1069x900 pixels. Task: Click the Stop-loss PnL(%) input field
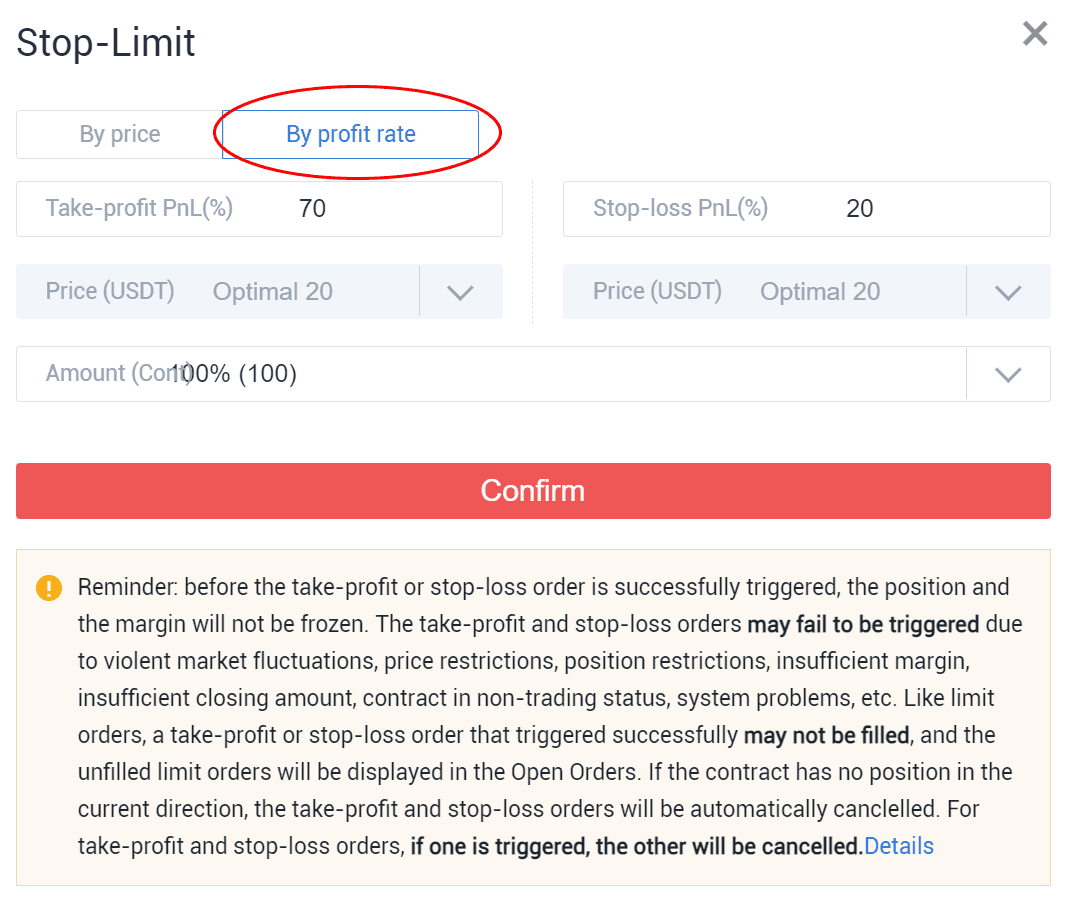pyautogui.click(x=807, y=209)
